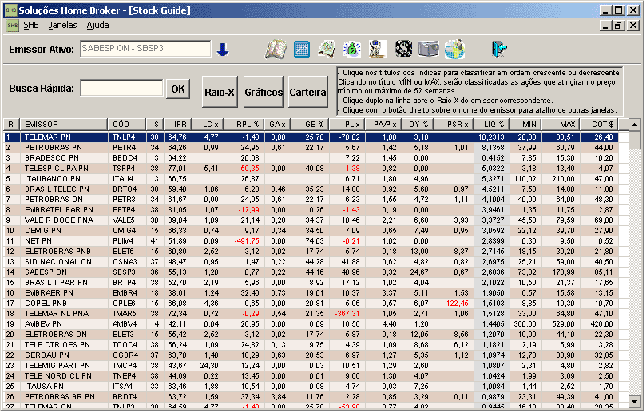Sort by the R rank column header

(x=12, y=124)
